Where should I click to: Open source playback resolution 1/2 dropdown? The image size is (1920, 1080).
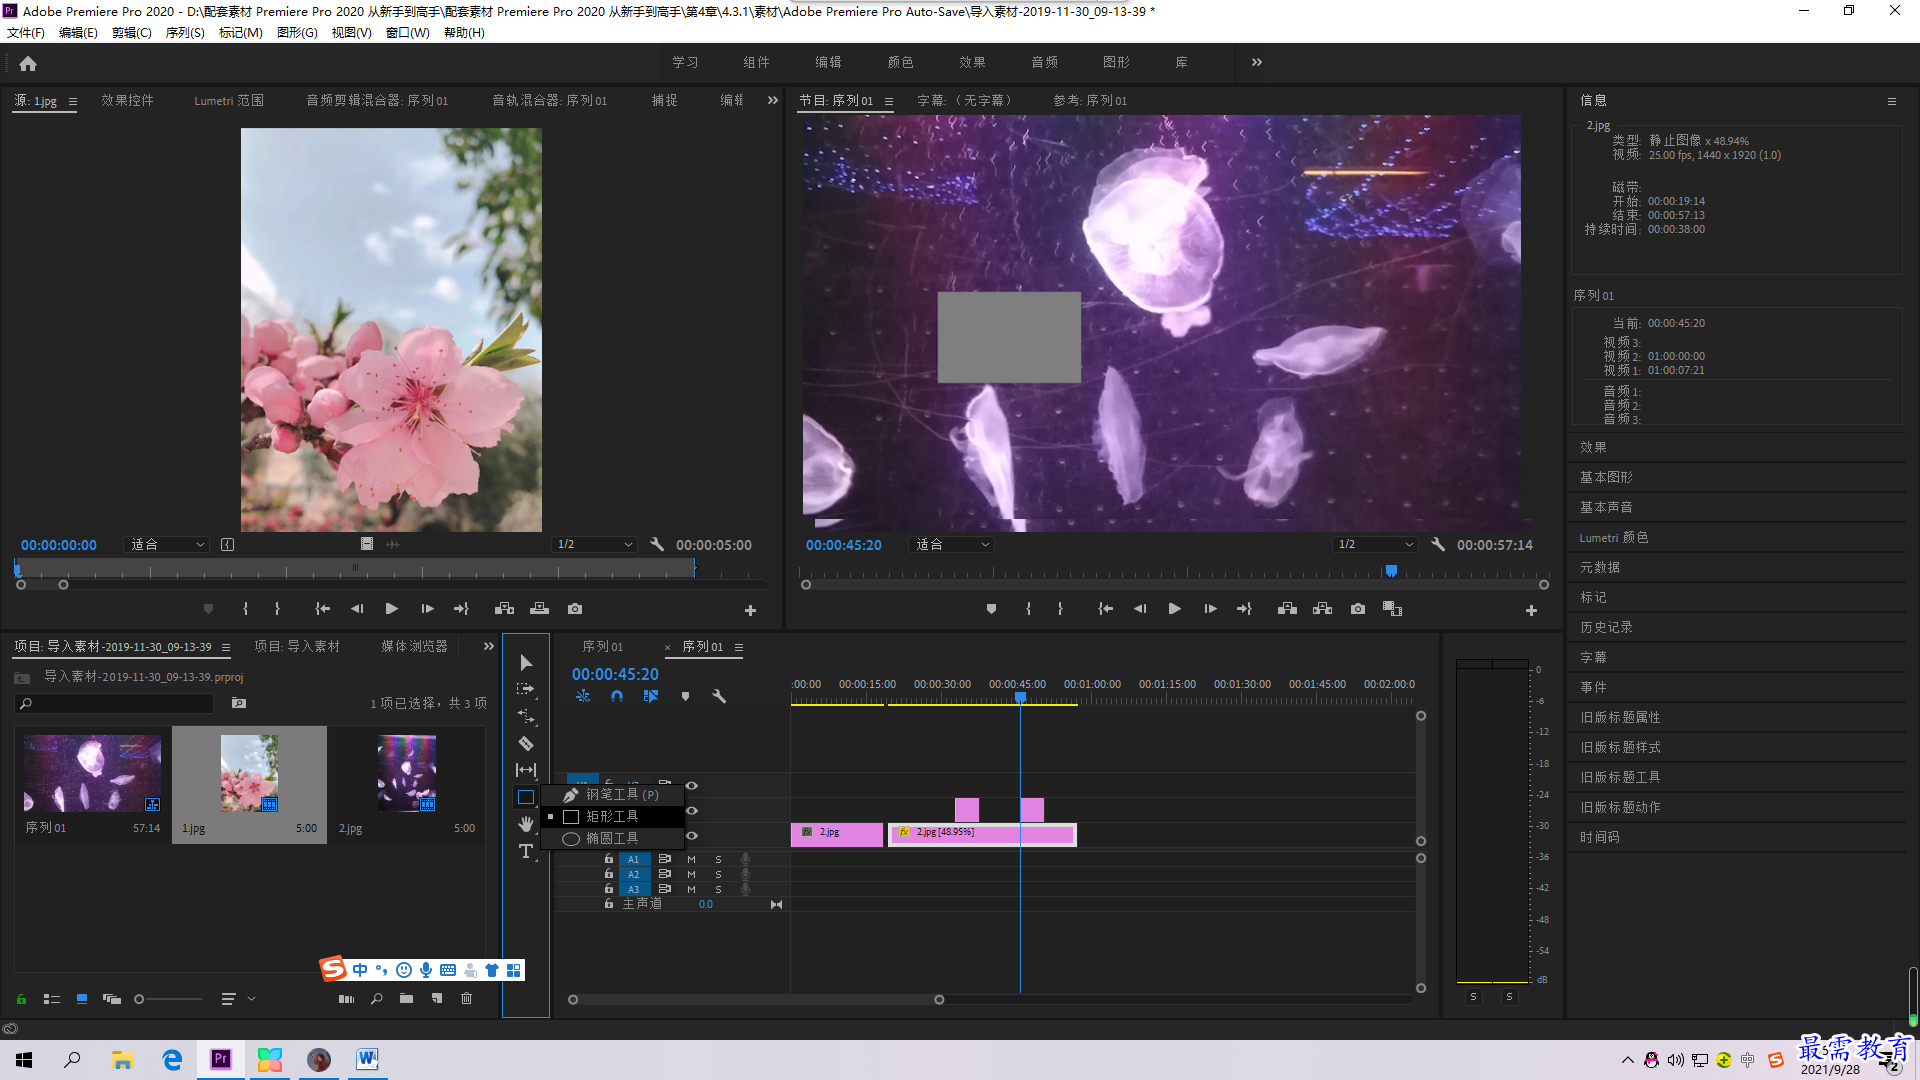595,545
